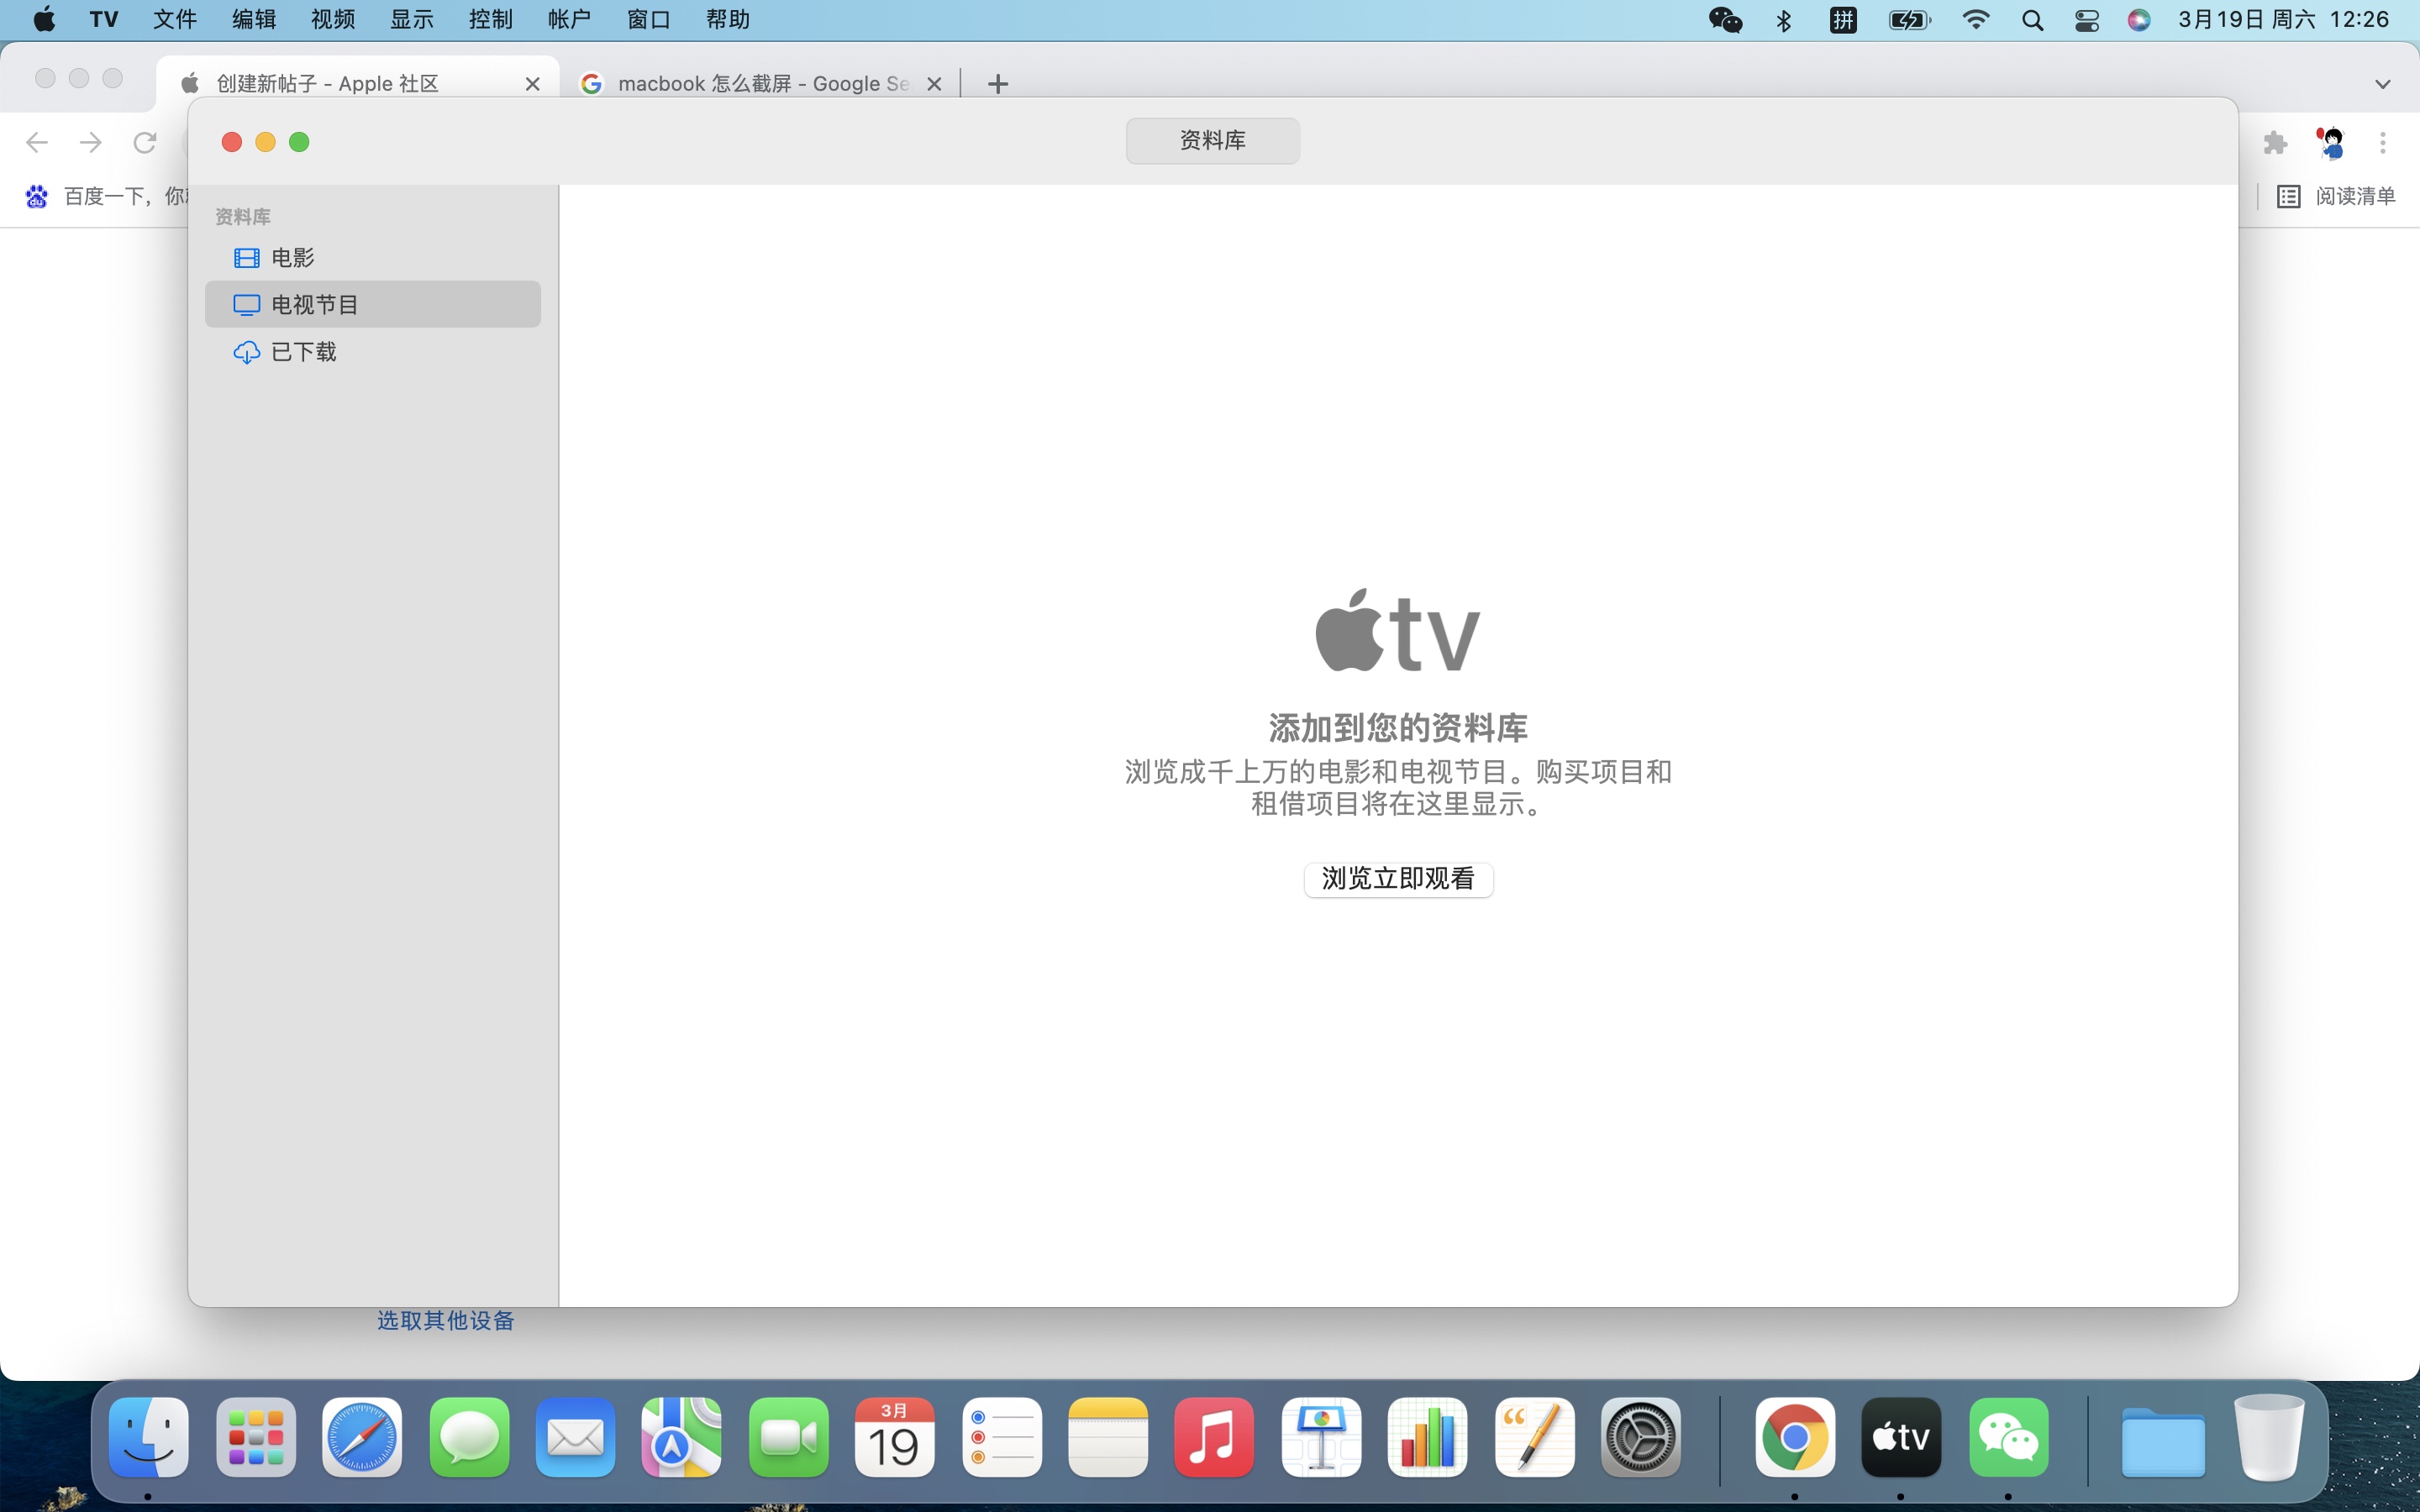Open the 帐户 menu in the menu bar
The height and width of the screenshot is (1512, 2420).
pyautogui.click(x=569, y=20)
